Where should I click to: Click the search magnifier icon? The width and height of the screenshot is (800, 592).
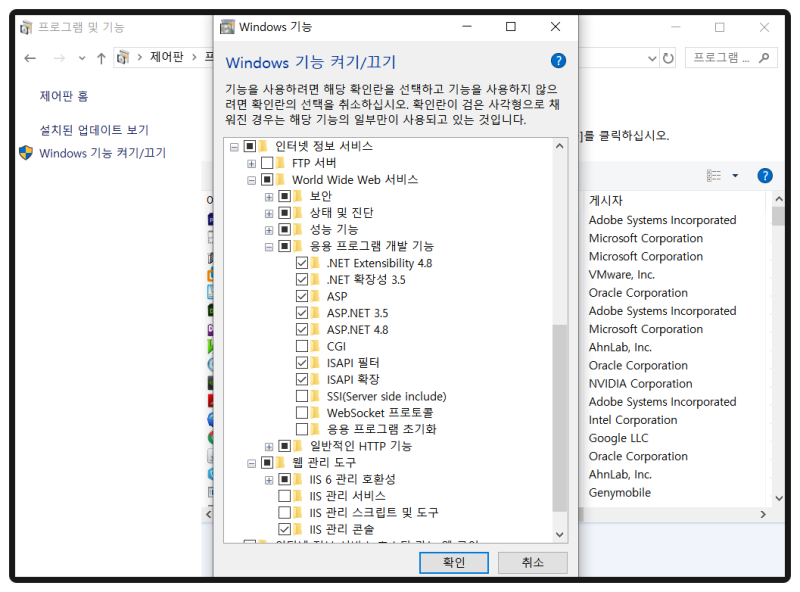(764, 58)
